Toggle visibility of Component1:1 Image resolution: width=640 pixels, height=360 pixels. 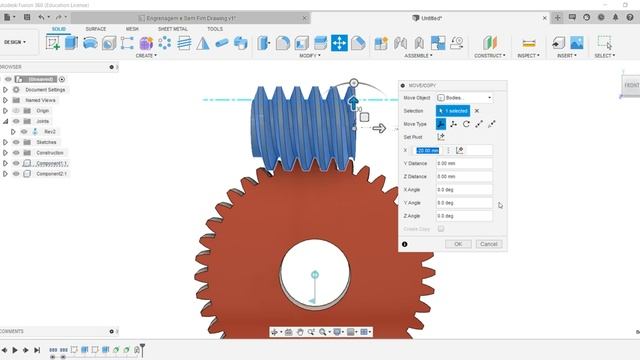point(16,163)
